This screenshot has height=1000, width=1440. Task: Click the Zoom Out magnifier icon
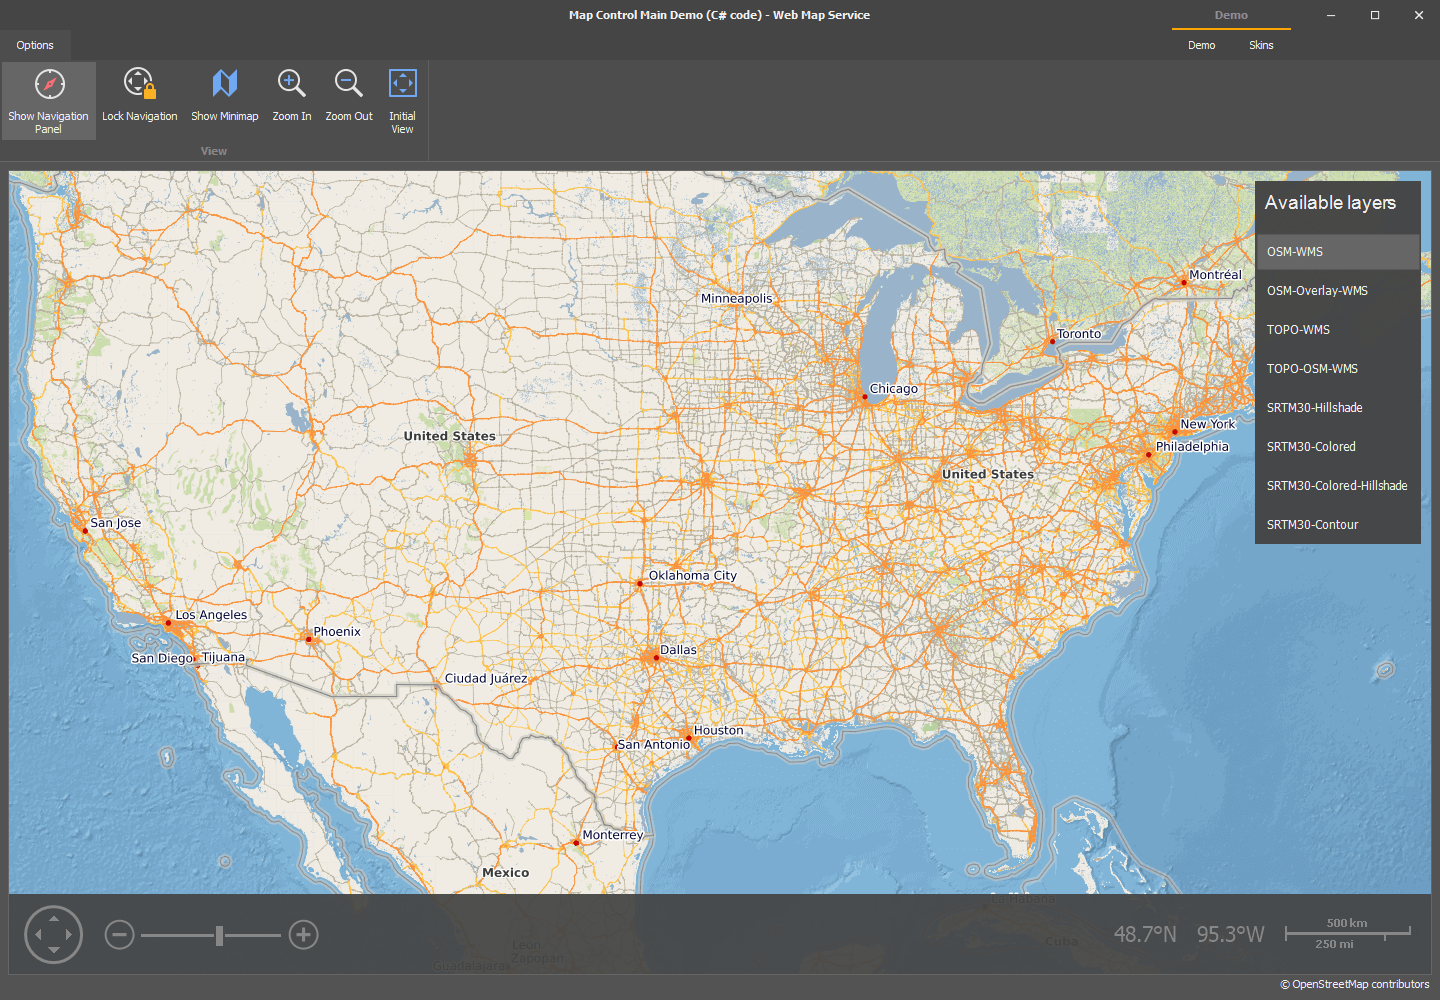tap(348, 83)
